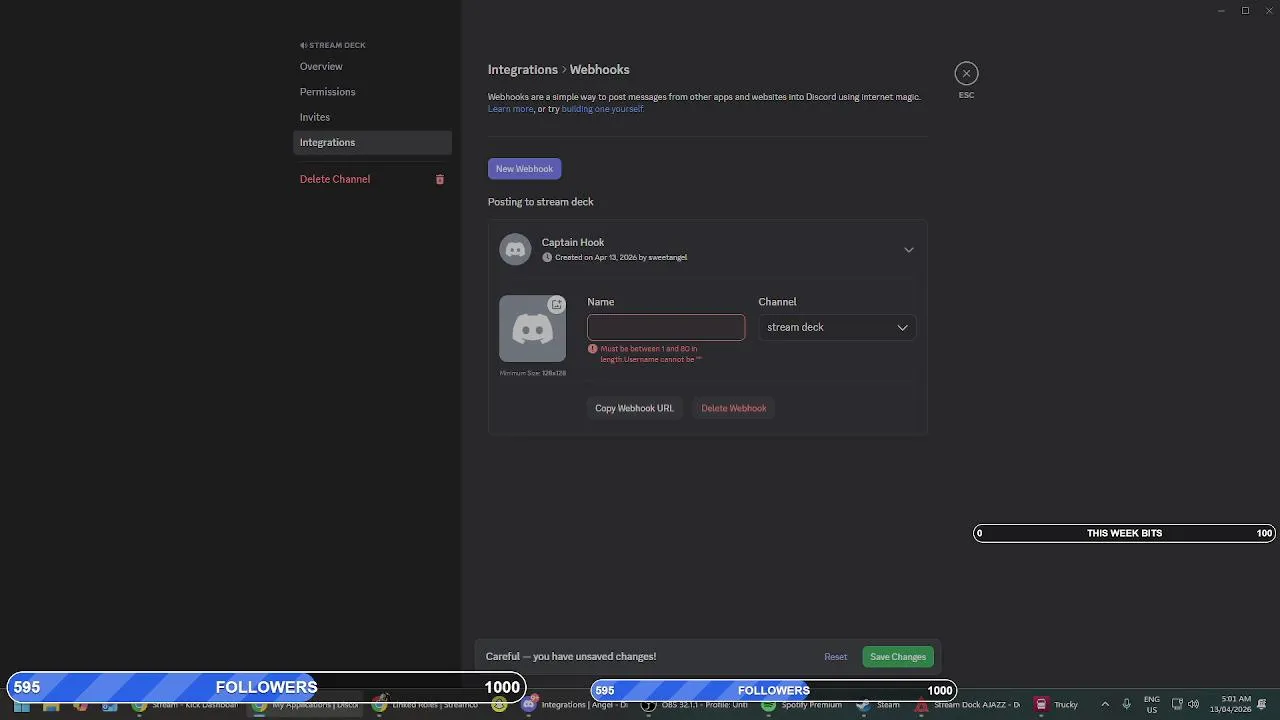
Task: Show hidden system tray icons
Action: coord(1105,705)
